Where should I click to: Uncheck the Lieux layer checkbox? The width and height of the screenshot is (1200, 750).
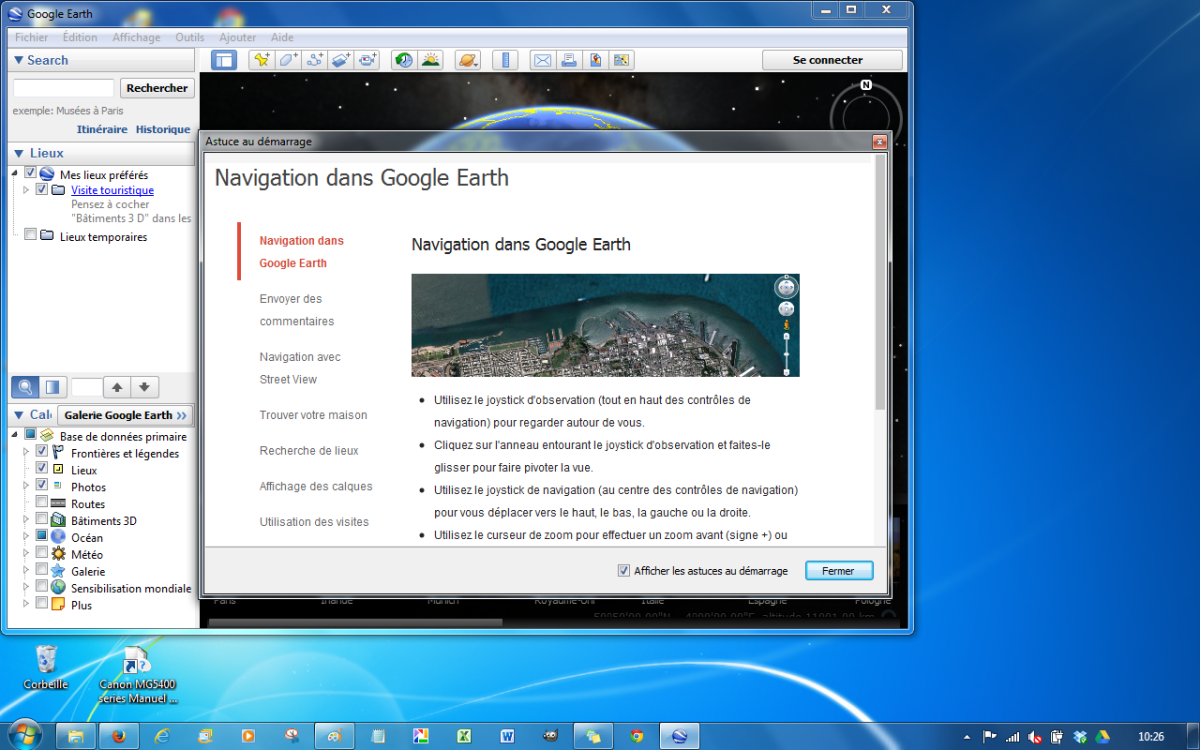pyautogui.click(x=42, y=468)
